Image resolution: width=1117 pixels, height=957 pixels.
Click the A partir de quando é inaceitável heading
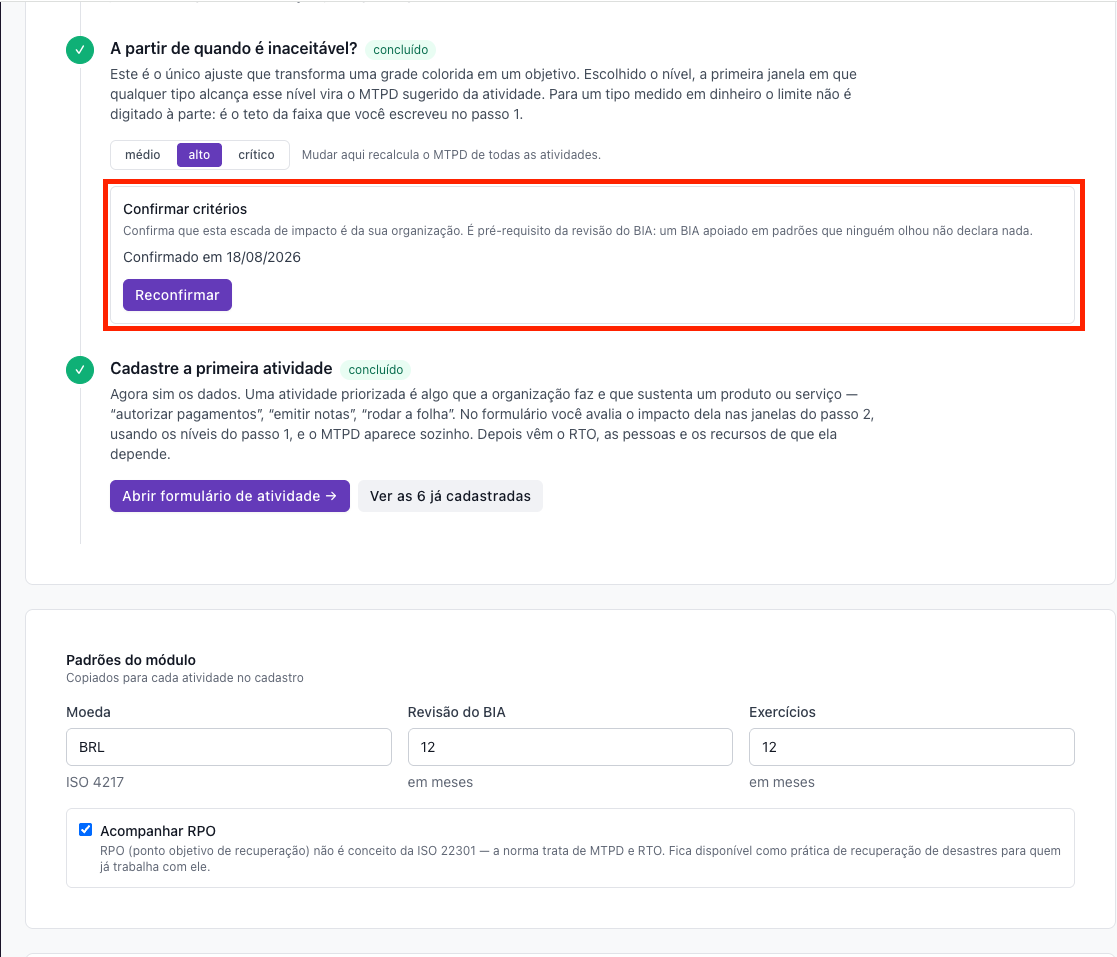(x=234, y=48)
